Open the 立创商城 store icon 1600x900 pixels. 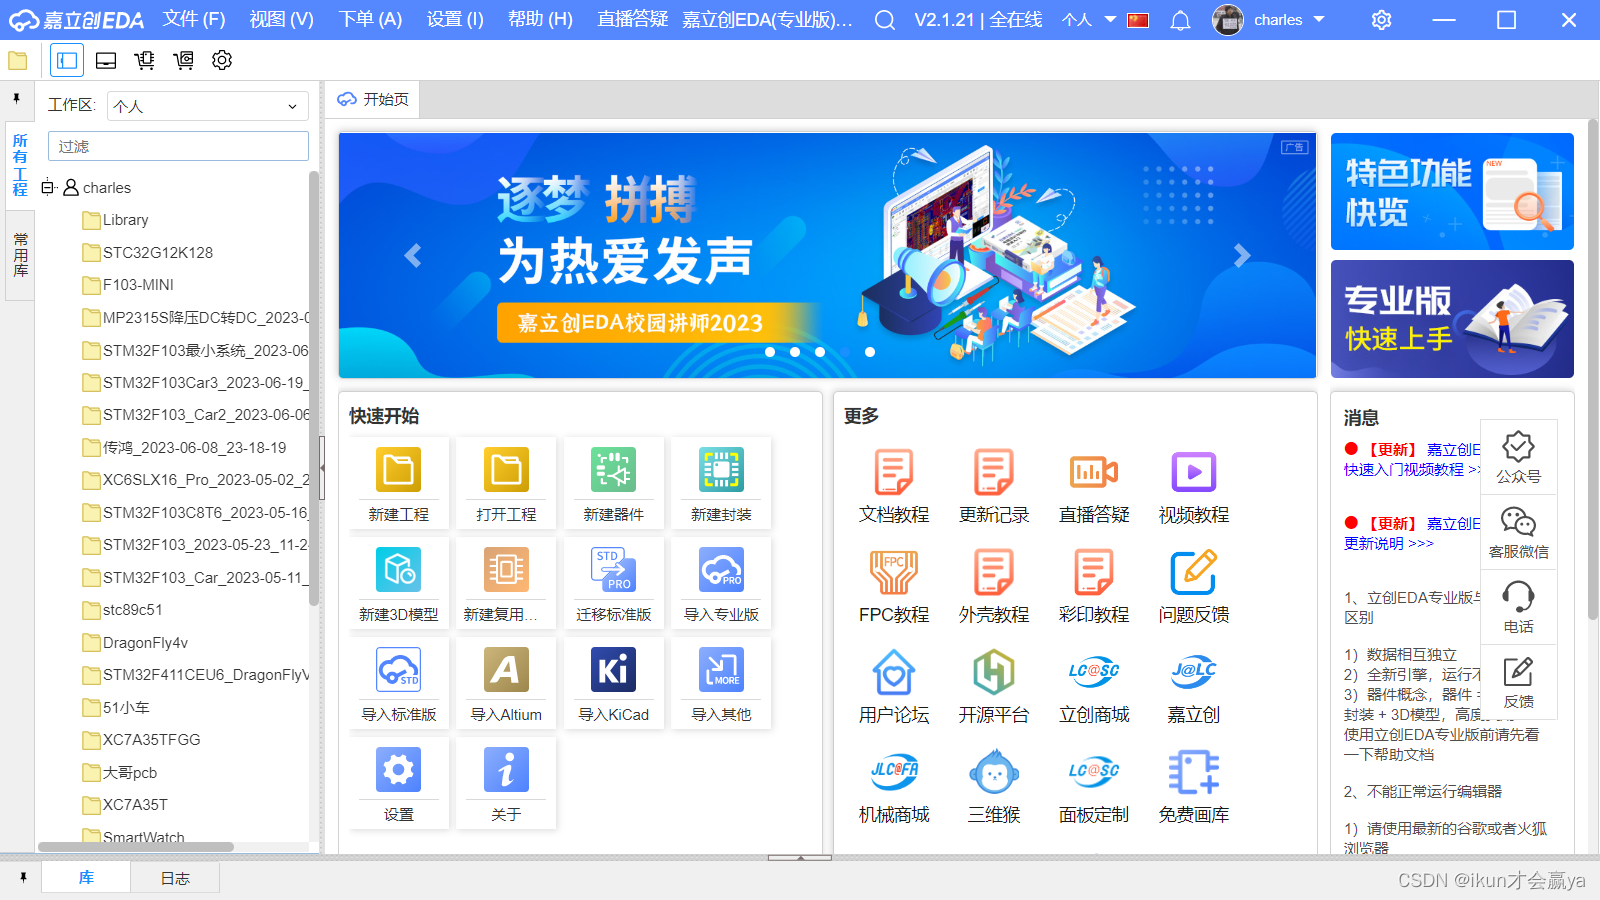pos(1094,672)
